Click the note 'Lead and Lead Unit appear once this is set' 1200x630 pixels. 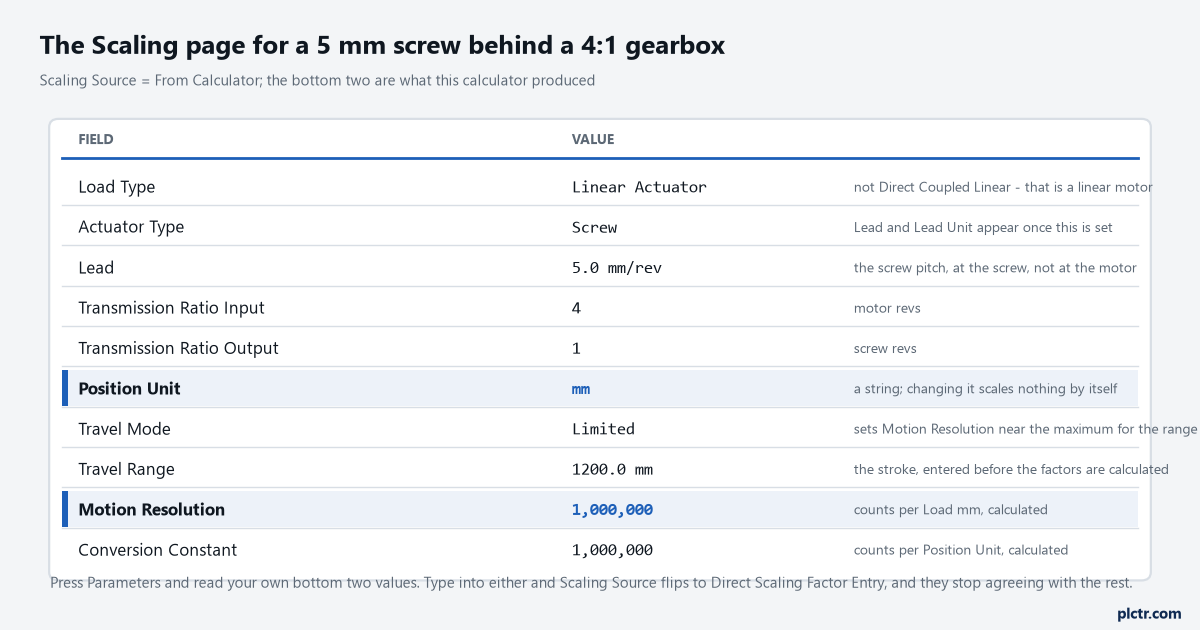983,227
